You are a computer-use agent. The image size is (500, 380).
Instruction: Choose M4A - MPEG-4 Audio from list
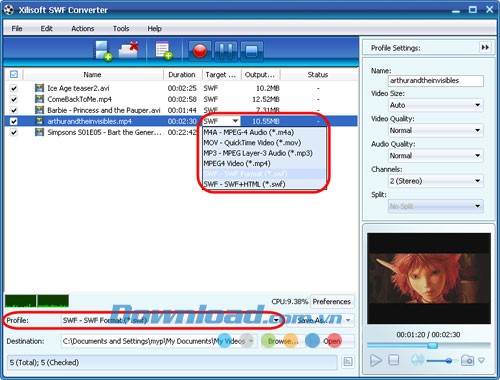coord(265,132)
